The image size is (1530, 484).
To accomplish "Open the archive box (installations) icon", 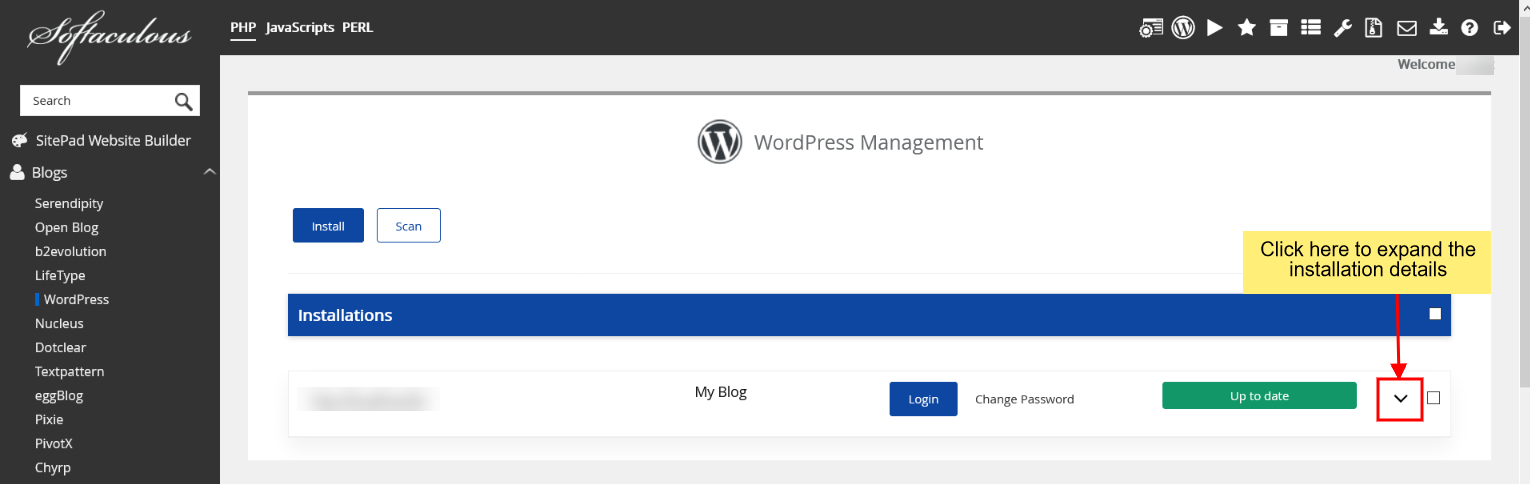I will point(1279,28).
